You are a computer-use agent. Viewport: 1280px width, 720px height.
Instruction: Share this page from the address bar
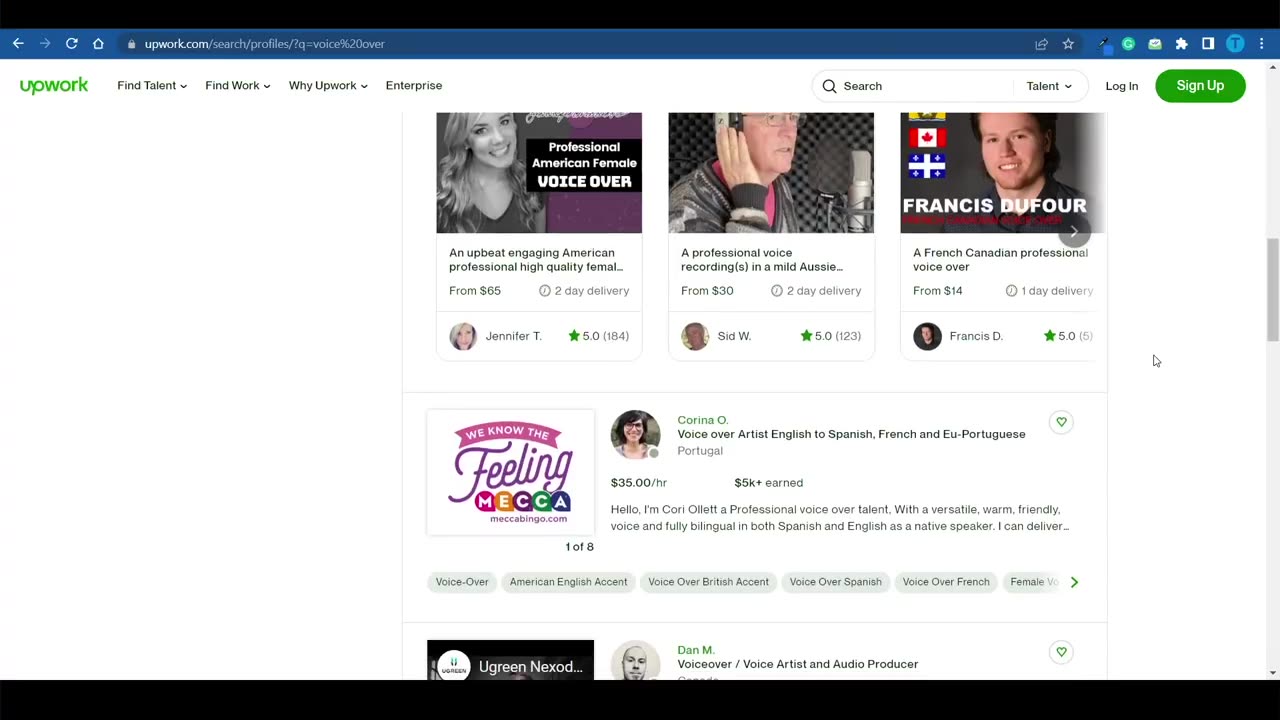click(x=1041, y=44)
